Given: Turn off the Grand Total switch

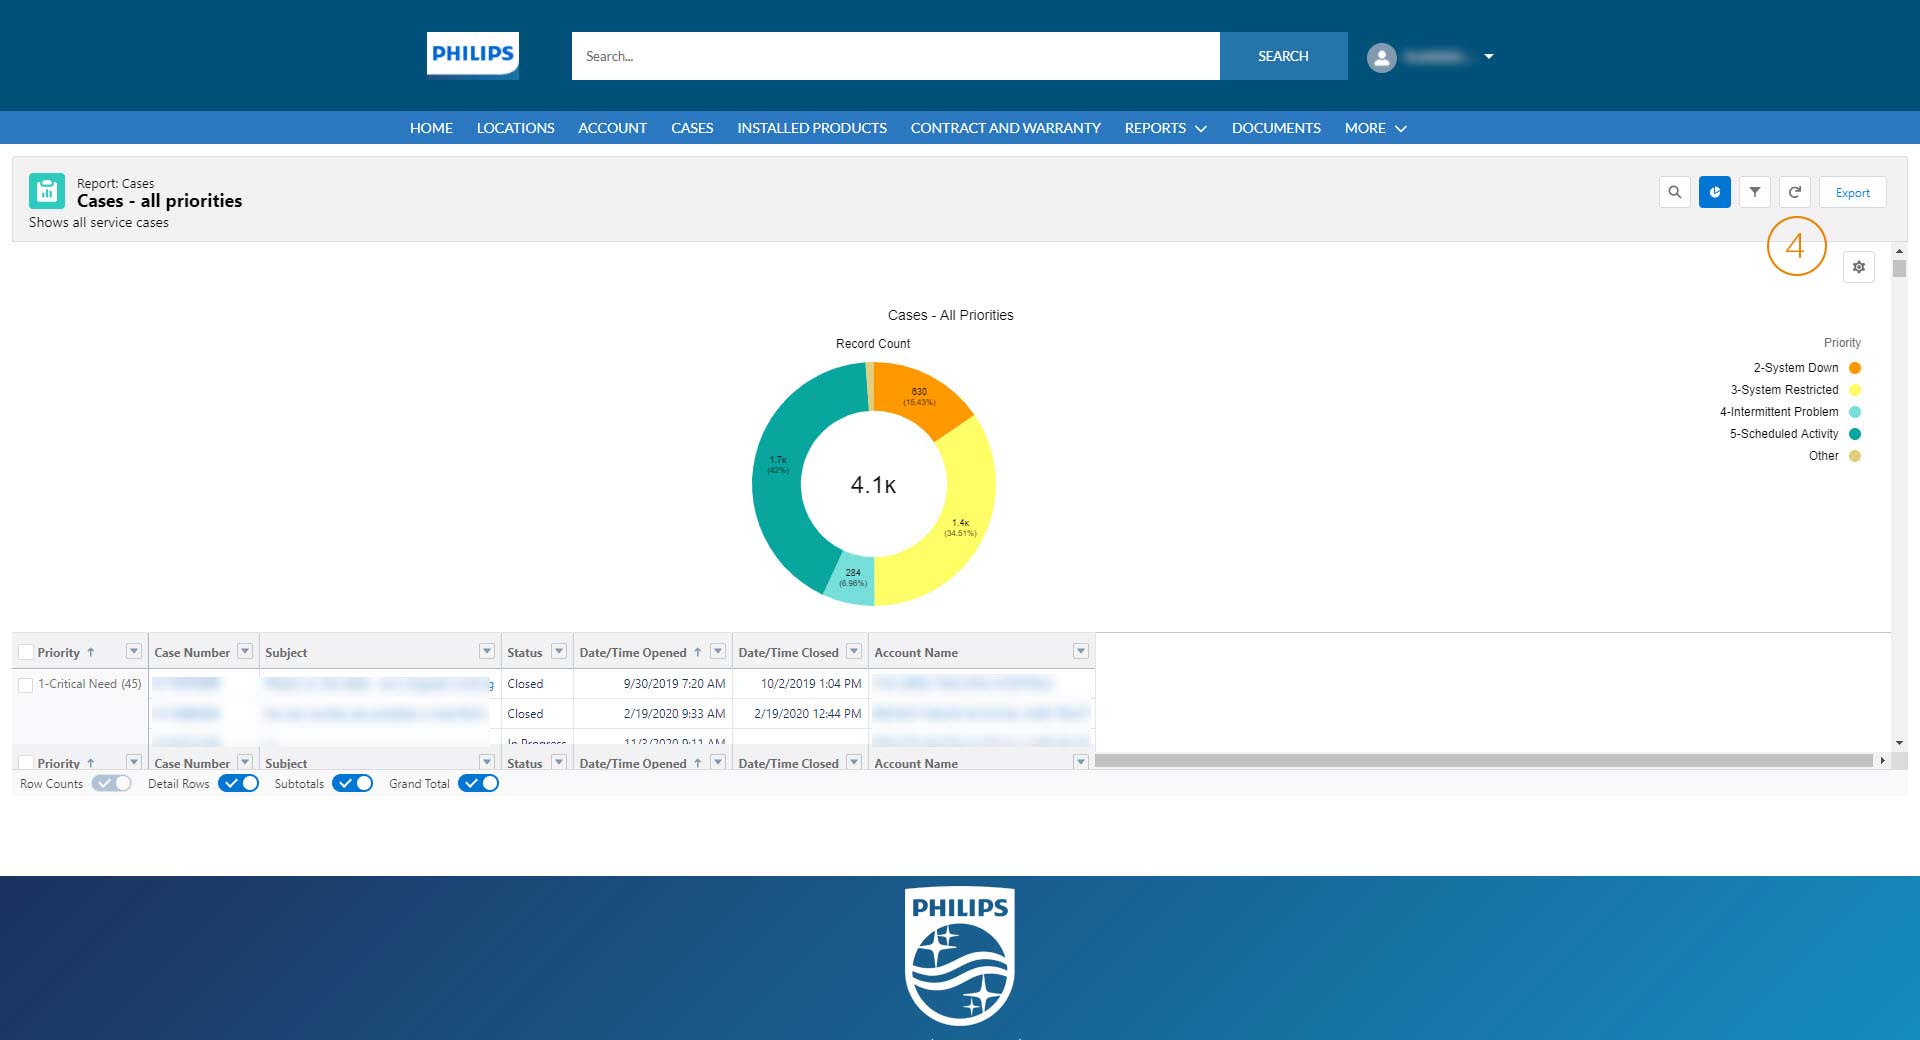Looking at the screenshot, I should [x=478, y=783].
